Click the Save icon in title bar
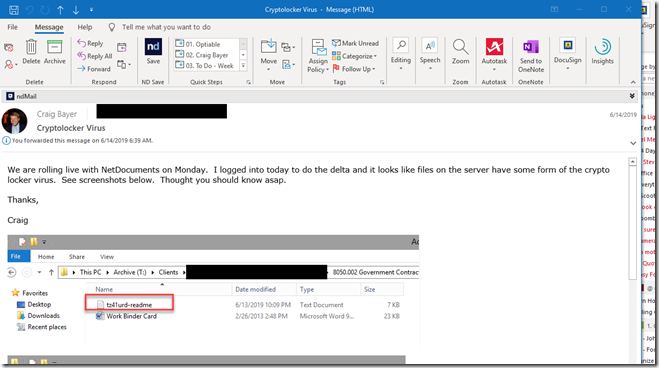This screenshot has height=368, width=659. tap(13, 10)
